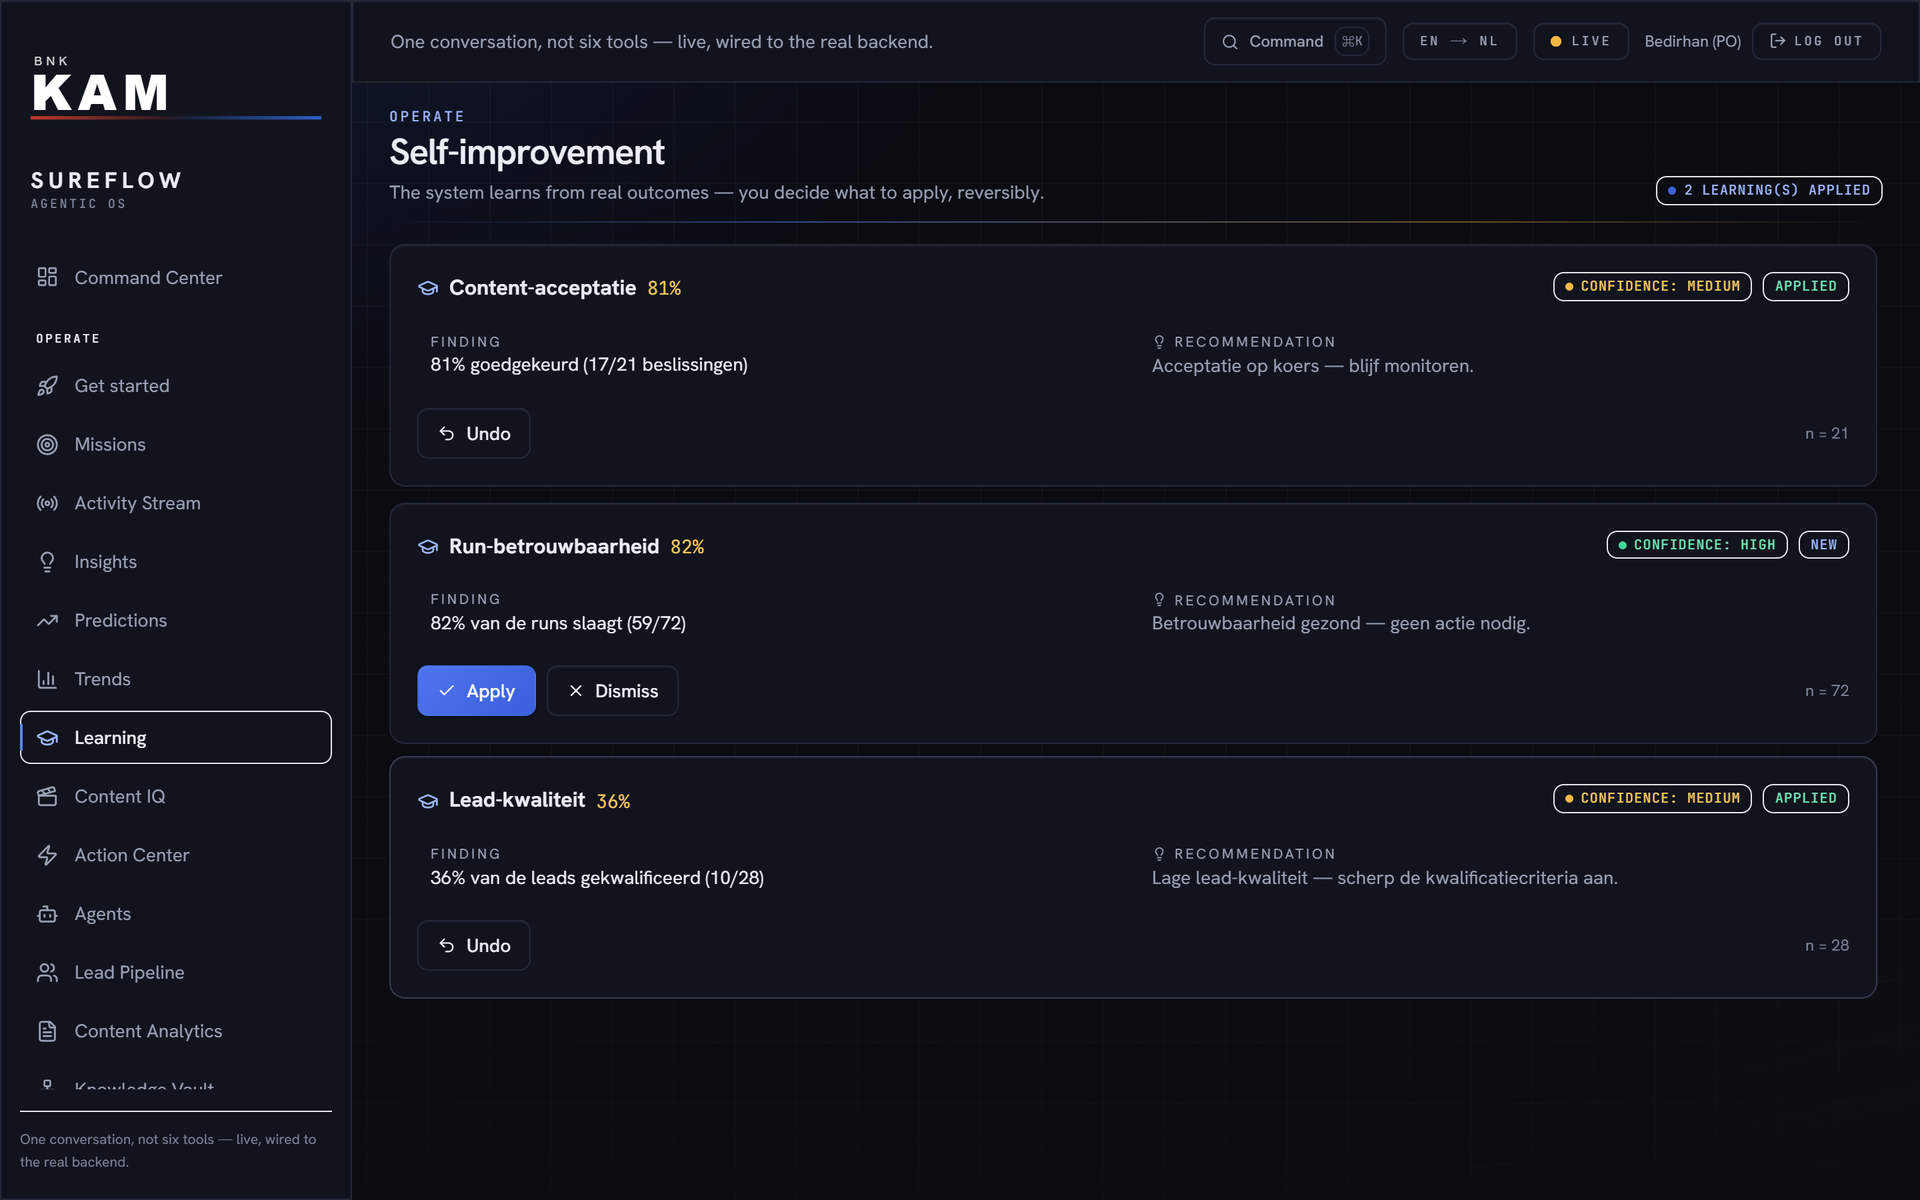
Task: Click graduation cap icon beside Lead-kwaliteit
Action: [x=428, y=801]
